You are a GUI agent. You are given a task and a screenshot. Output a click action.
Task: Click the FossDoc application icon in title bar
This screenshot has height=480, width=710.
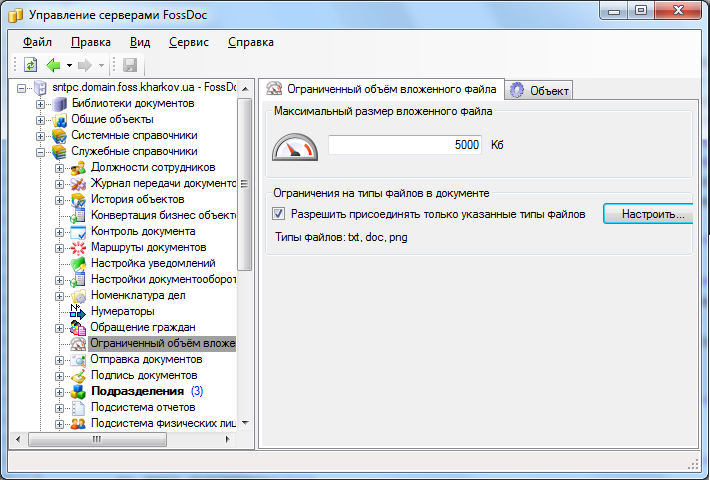[x=15, y=15]
